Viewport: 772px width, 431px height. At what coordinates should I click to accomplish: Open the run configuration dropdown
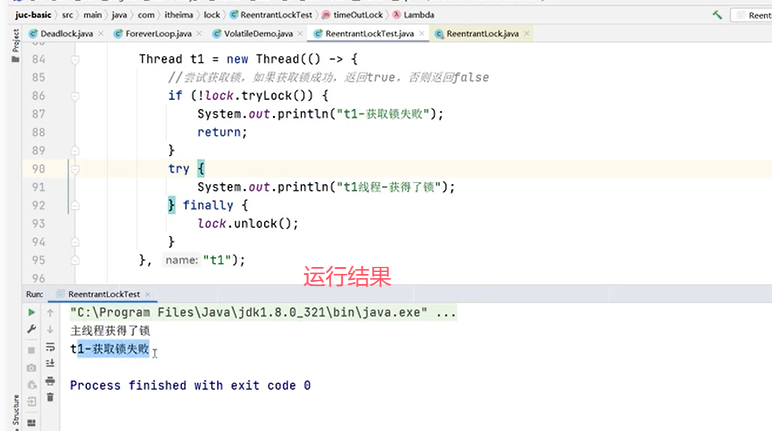click(752, 15)
